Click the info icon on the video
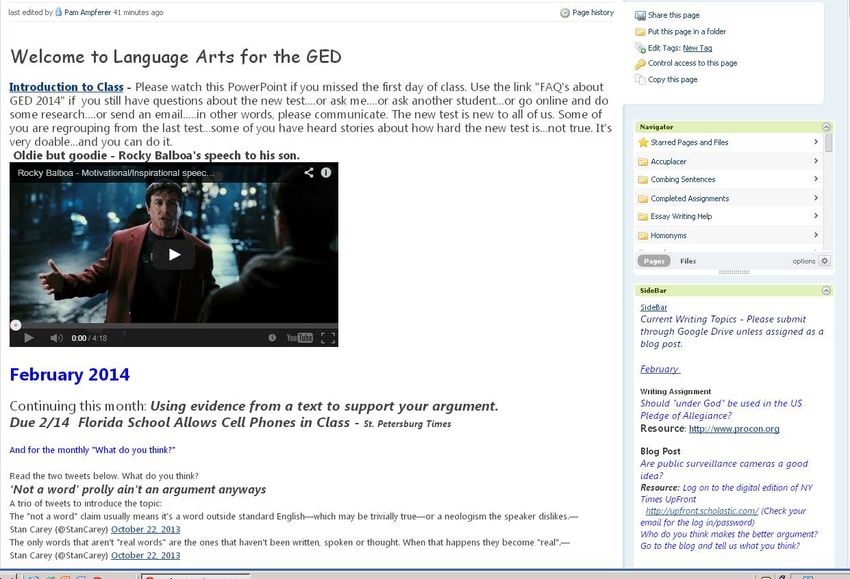The height and width of the screenshot is (579, 850). 326,172
